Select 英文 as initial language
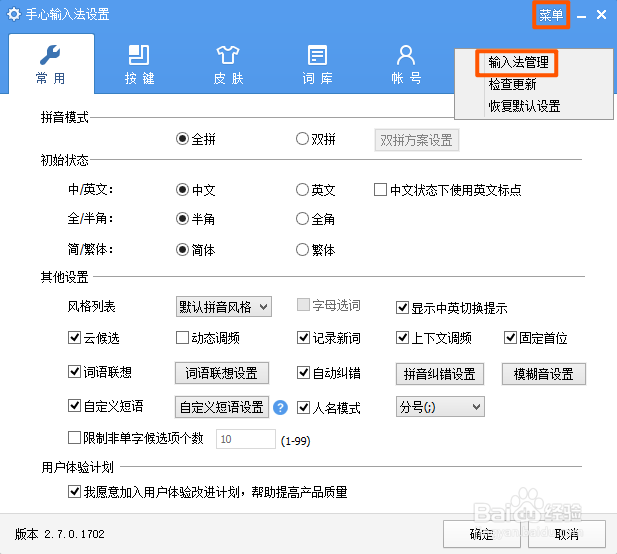The height and width of the screenshot is (554, 617). click(x=302, y=190)
